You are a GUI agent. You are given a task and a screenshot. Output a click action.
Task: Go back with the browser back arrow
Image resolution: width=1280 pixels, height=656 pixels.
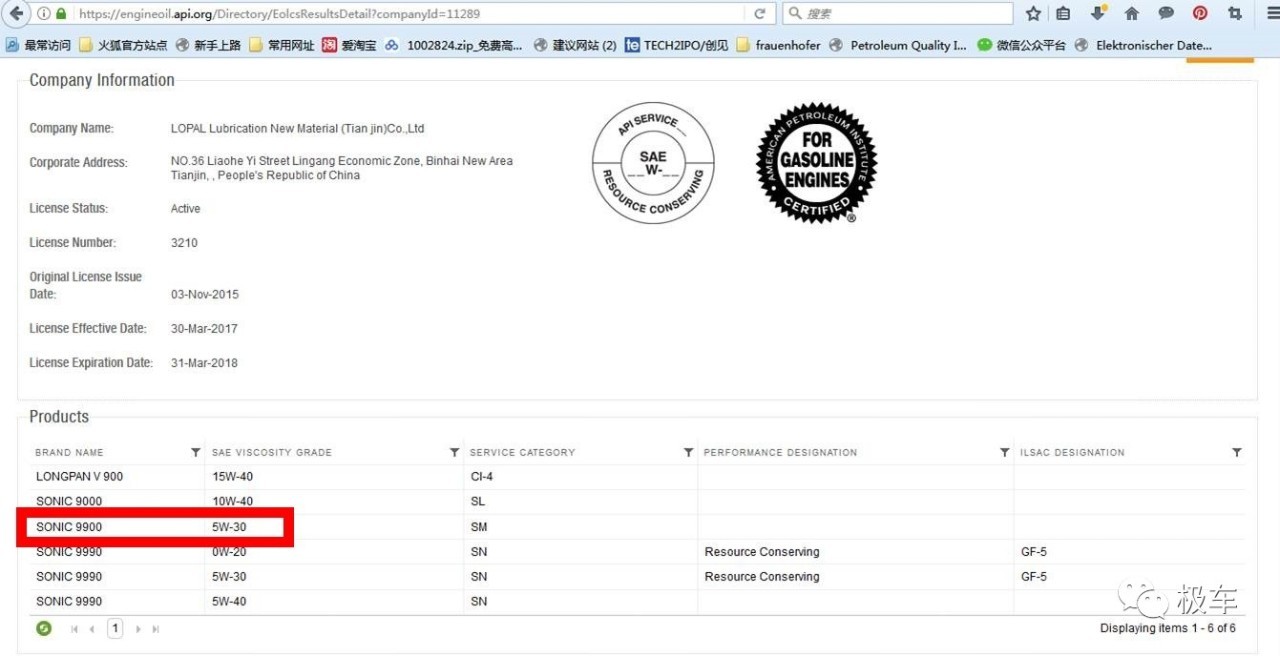[x=16, y=13]
